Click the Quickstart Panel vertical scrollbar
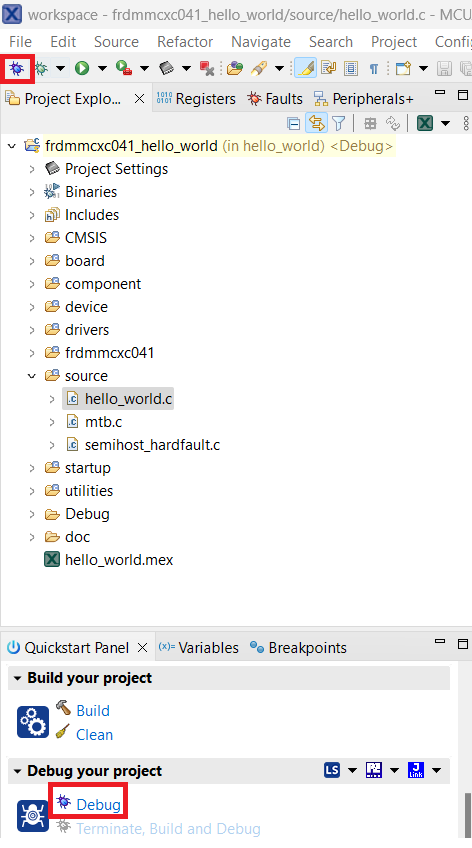The height and width of the screenshot is (848, 472). [x=468, y=815]
